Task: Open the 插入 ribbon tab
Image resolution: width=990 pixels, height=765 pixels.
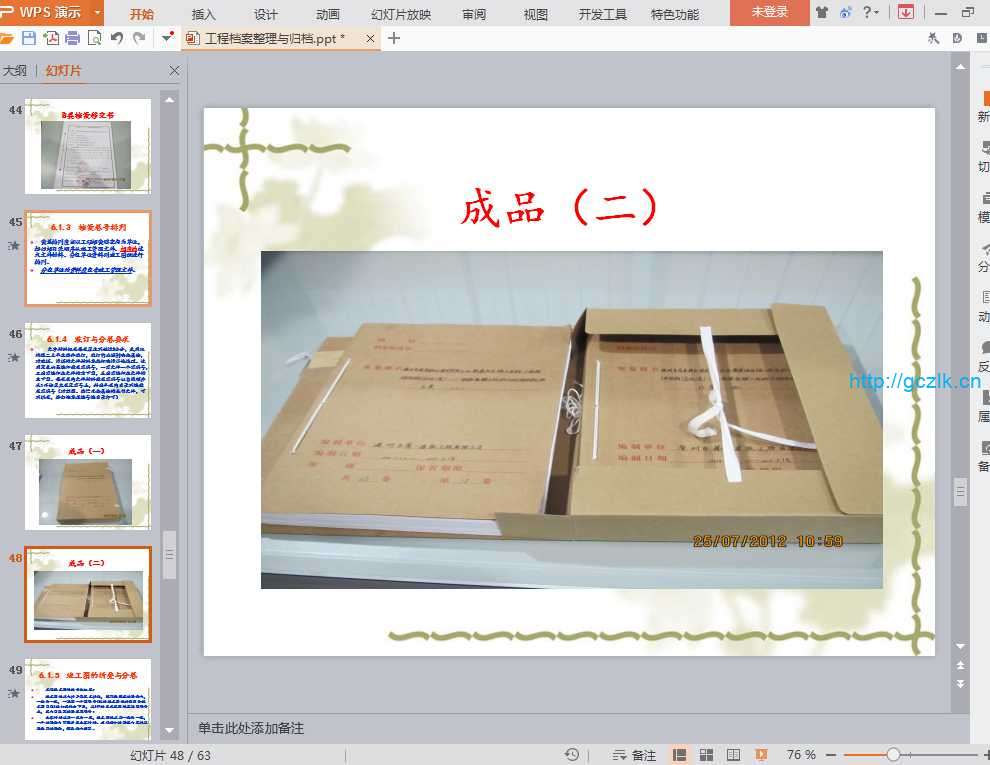Action: 204,14
